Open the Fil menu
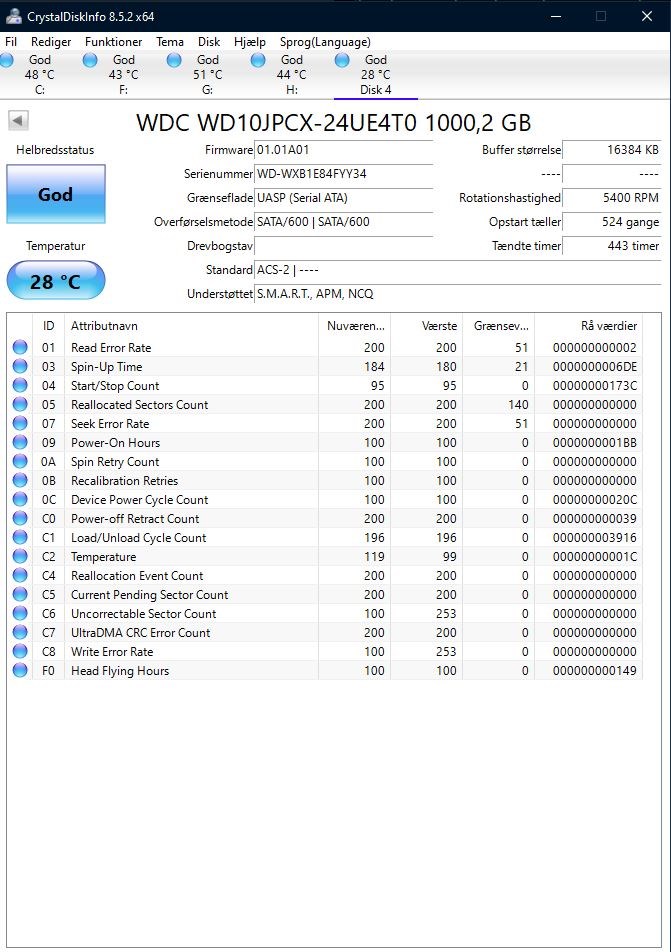Viewport: 671px width, 952px height. coord(11,42)
